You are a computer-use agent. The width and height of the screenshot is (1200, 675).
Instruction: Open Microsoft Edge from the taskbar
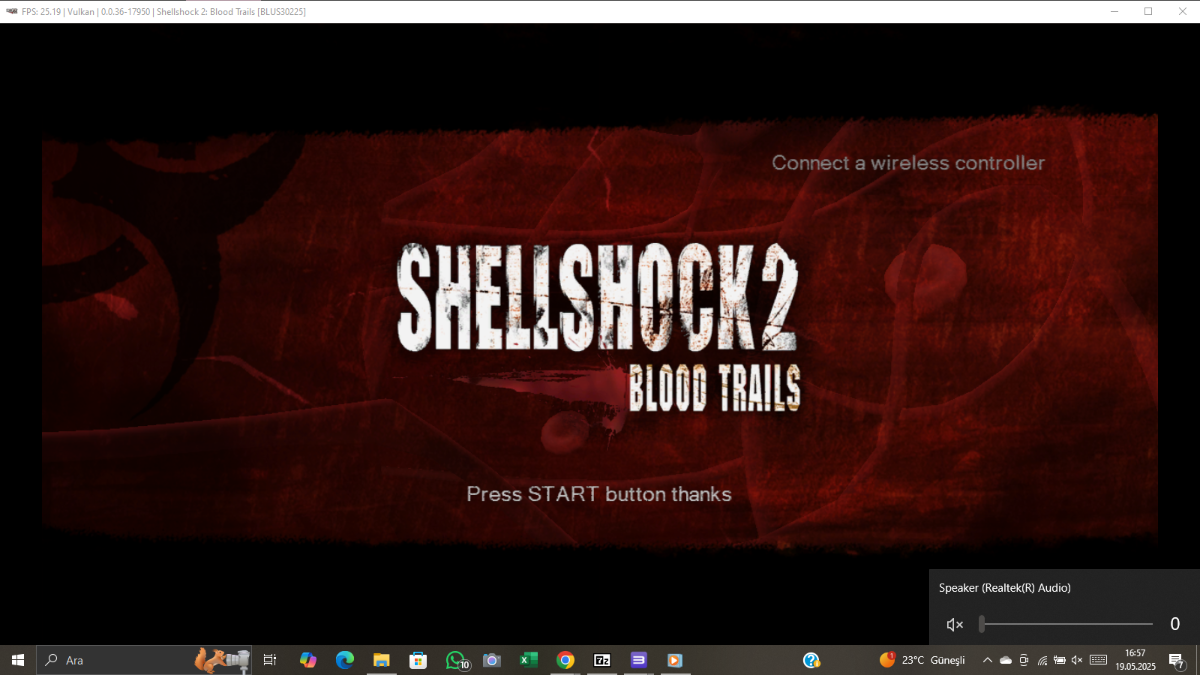[x=345, y=660]
